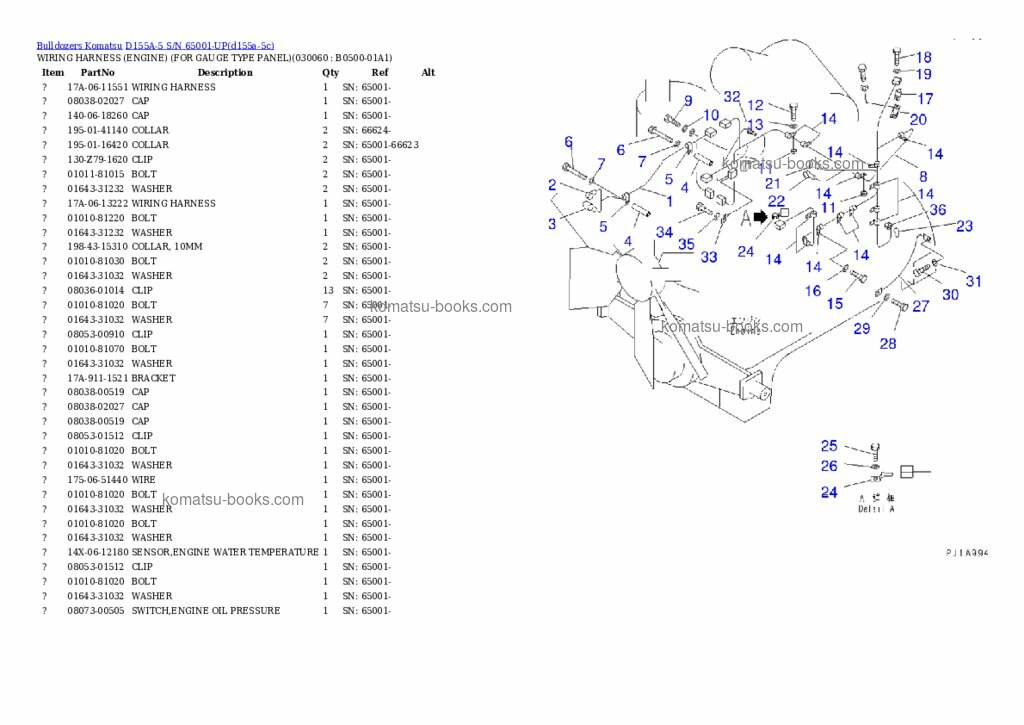Screen dimensions: 1024x725
Task: Click callout number 32 on the diagram
Action: pyautogui.click(x=732, y=97)
